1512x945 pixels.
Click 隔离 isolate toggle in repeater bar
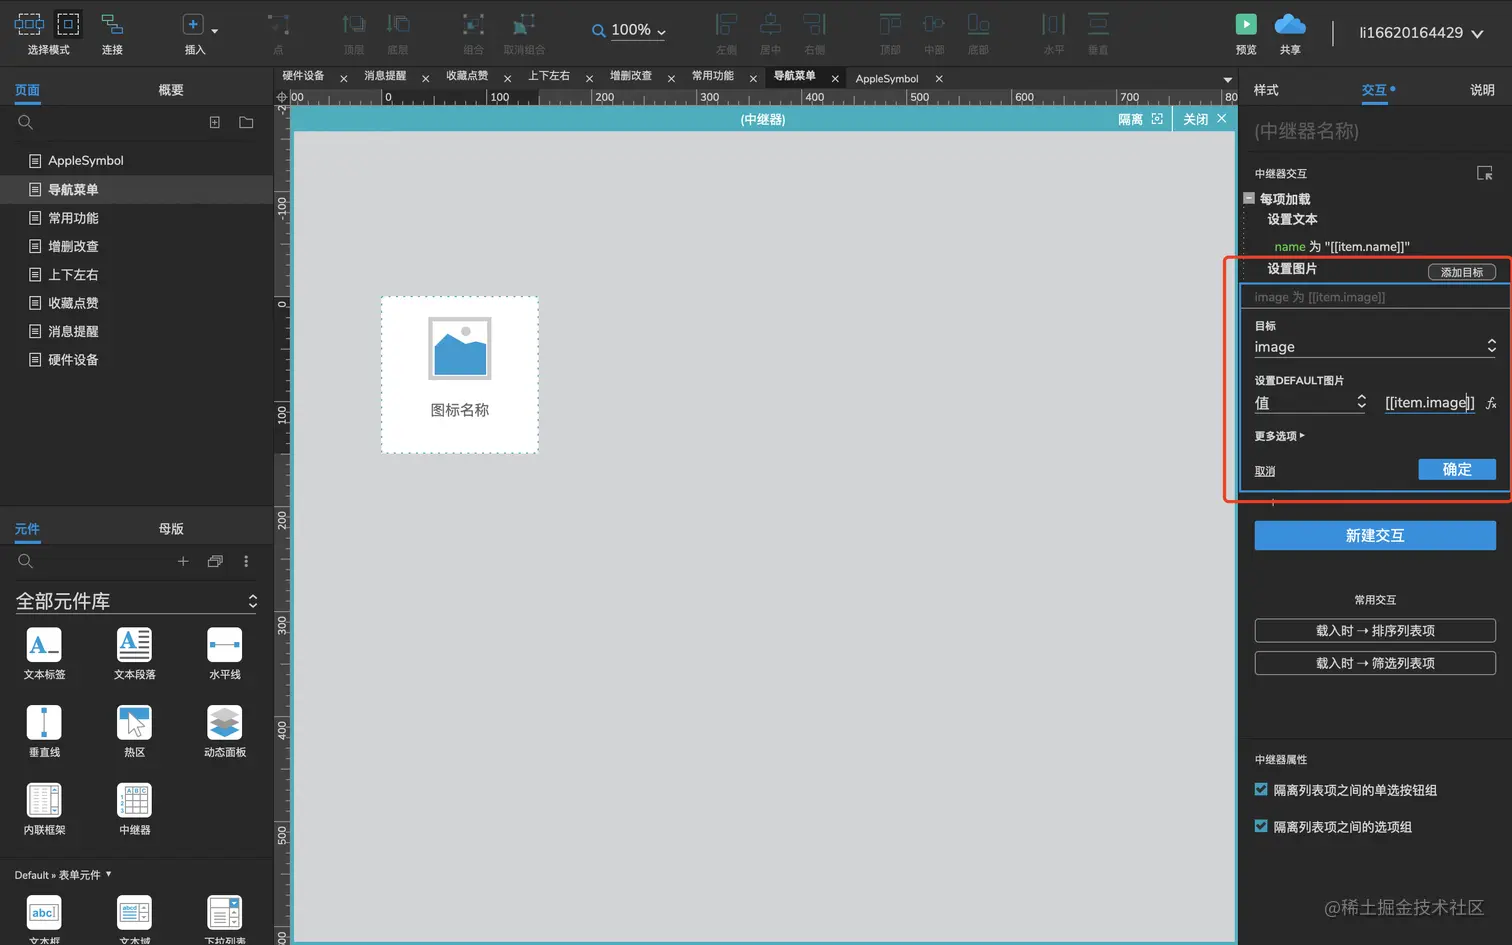click(1140, 119)
